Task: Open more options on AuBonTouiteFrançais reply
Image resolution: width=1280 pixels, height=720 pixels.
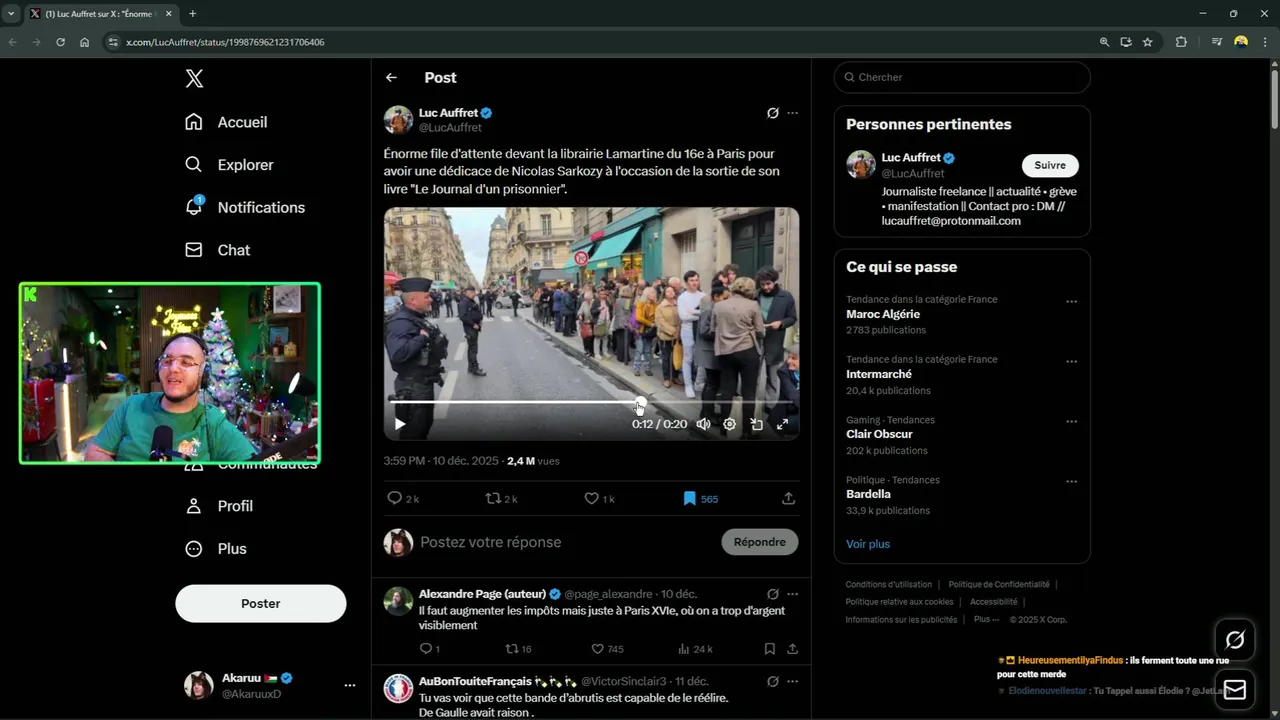Action: [x=792, y=681]
